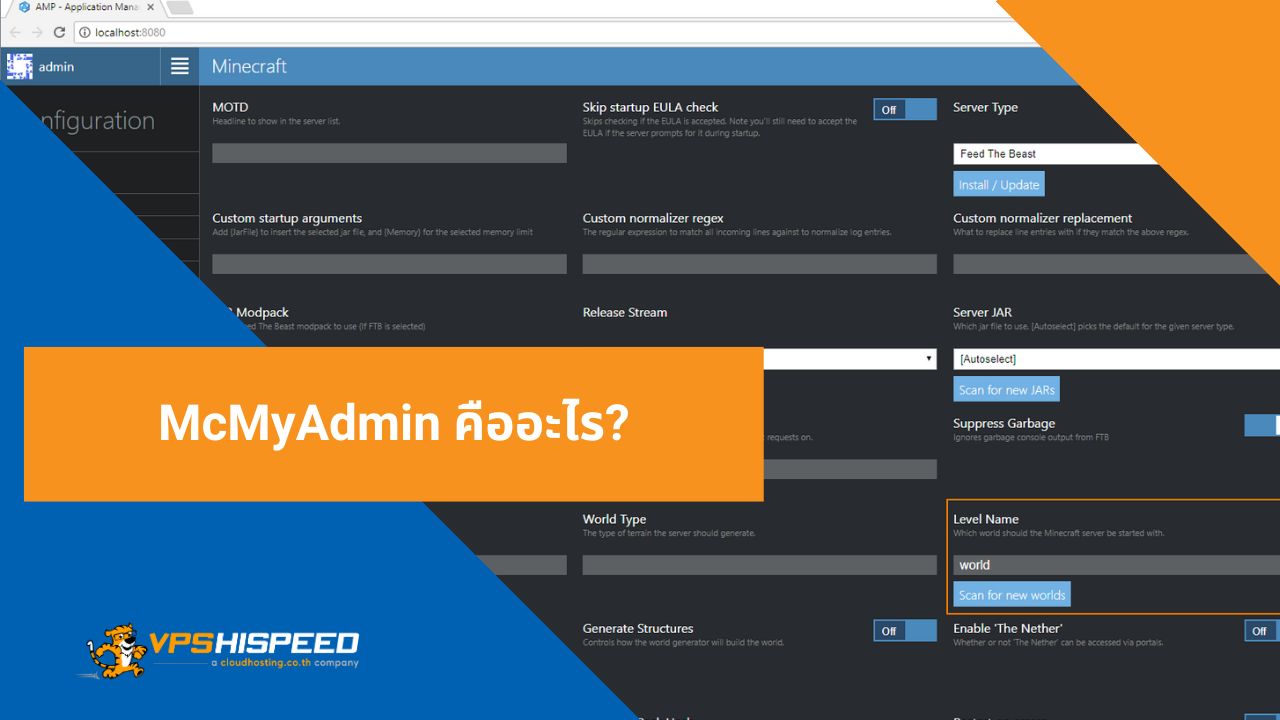Toggle Enable 'The Nether' switch

tap(1262, 630)
